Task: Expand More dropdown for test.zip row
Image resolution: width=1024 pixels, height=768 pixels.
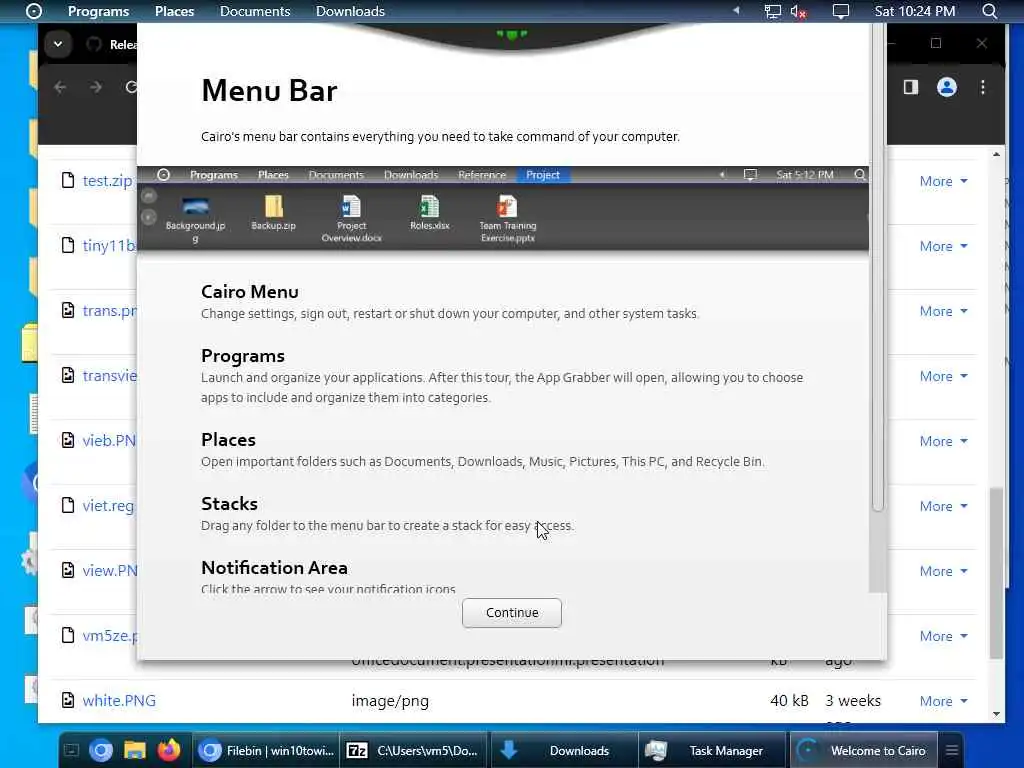Action: click(943, 181)
